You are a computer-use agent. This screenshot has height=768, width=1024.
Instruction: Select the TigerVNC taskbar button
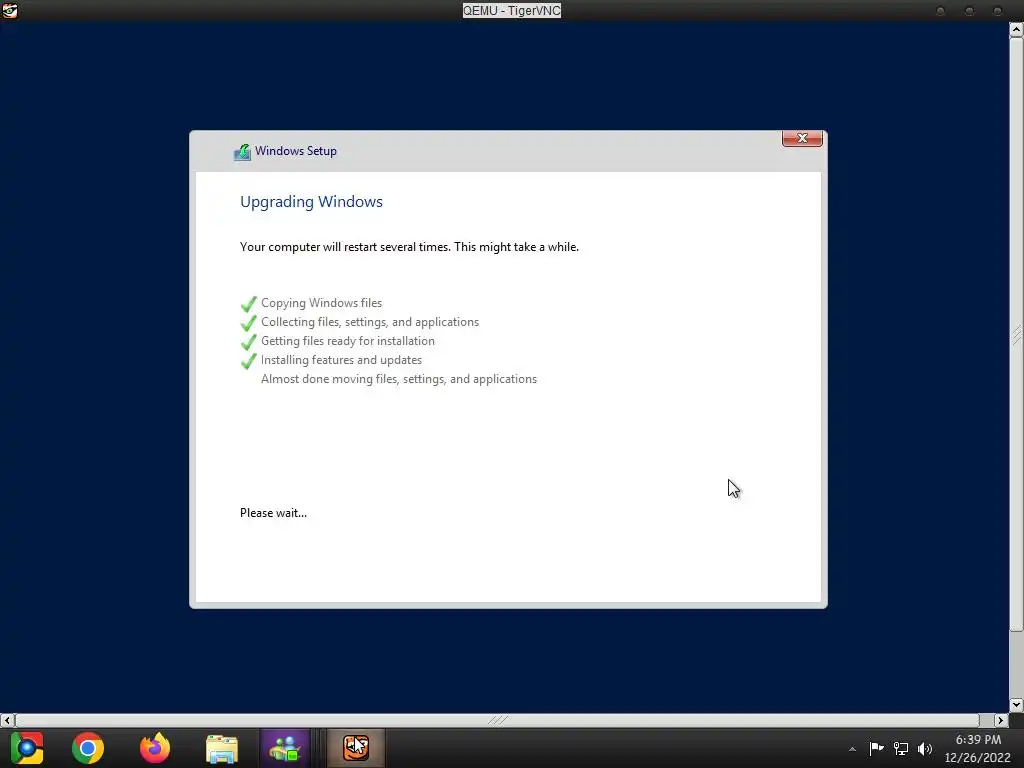point(356,748)
